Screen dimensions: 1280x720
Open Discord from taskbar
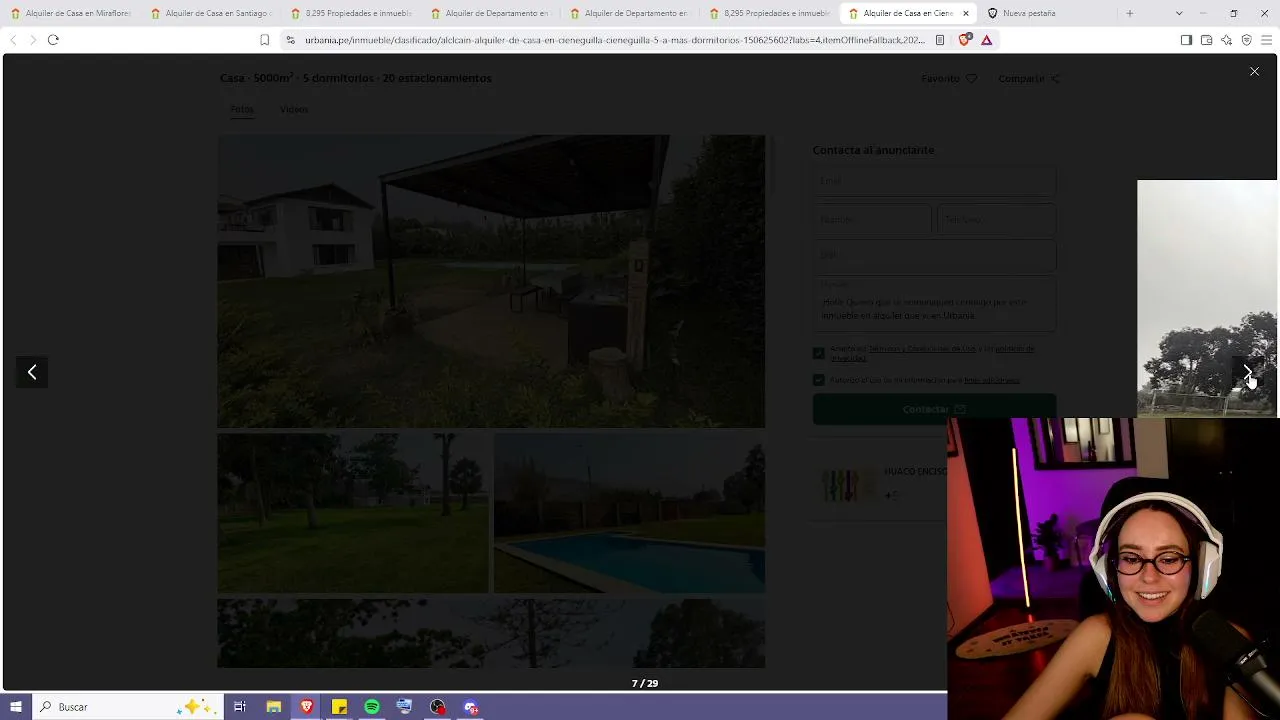(471, 707)
